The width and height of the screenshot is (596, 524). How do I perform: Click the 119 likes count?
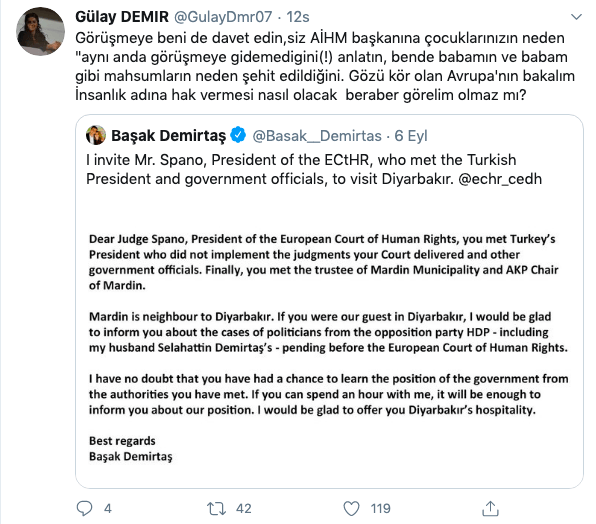(x=380, y=508)
